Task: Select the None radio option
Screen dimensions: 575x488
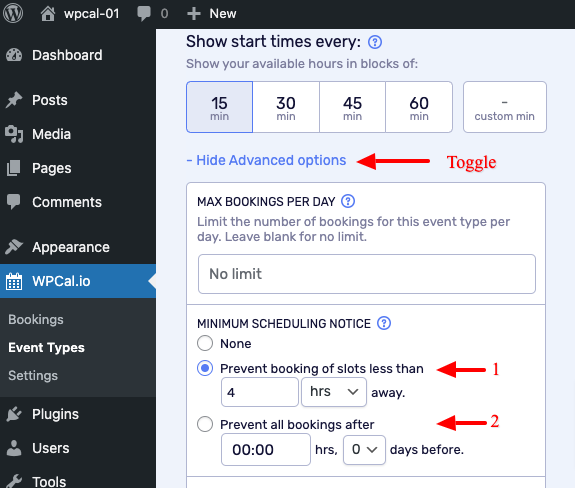Action: click(x=205, y=343)
